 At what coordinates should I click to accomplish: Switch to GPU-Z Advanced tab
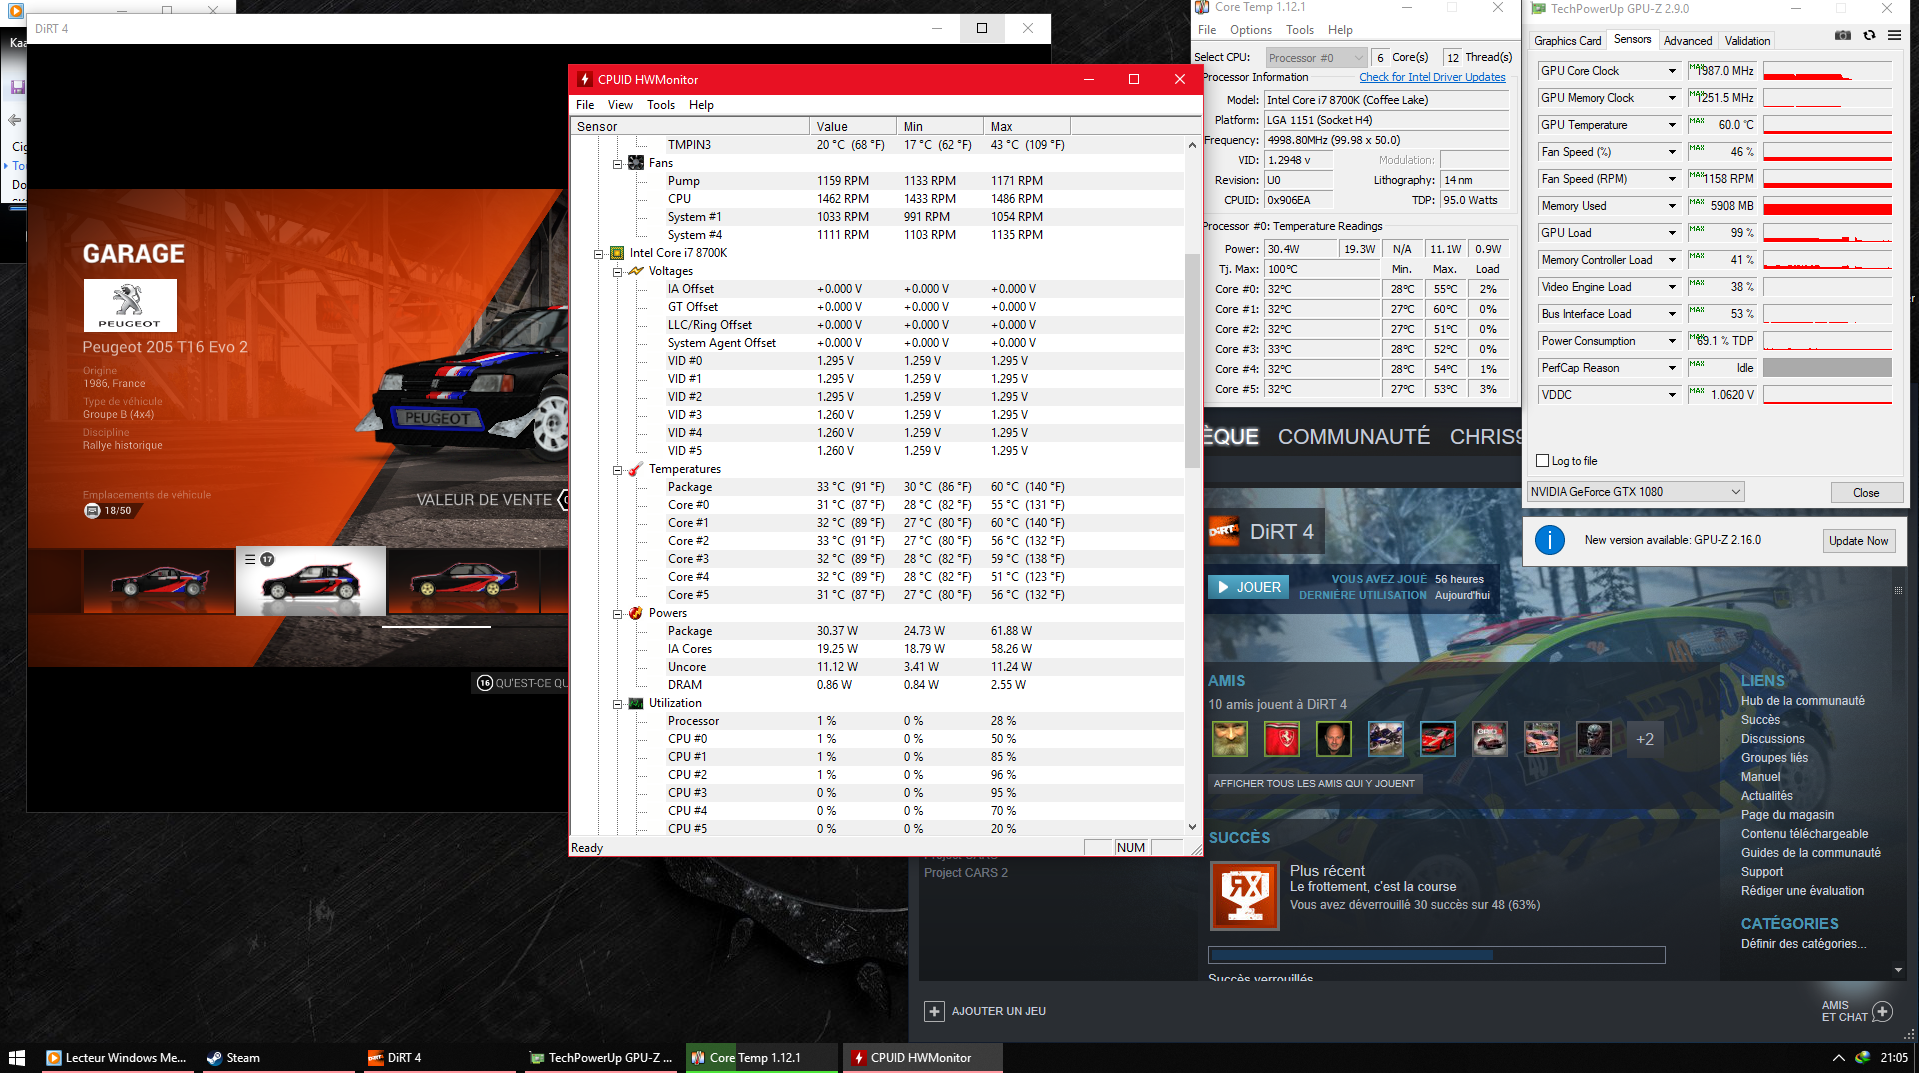(x=1687, y=41)
